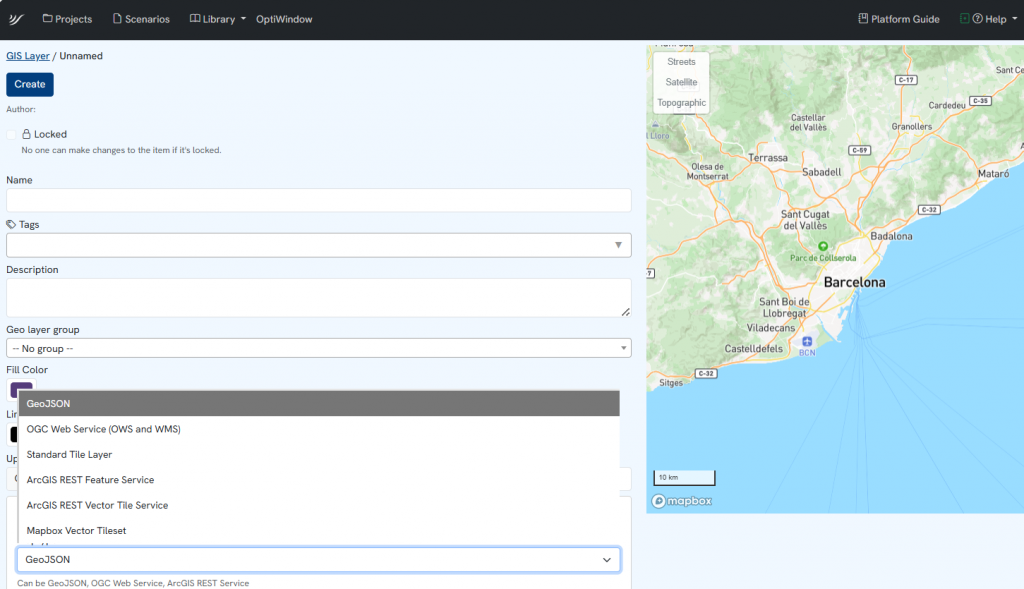This screenshot has height=589, width=1024.
Task: Select ArcGIS REST Feature Service option
Action: [x=90, y=480]
